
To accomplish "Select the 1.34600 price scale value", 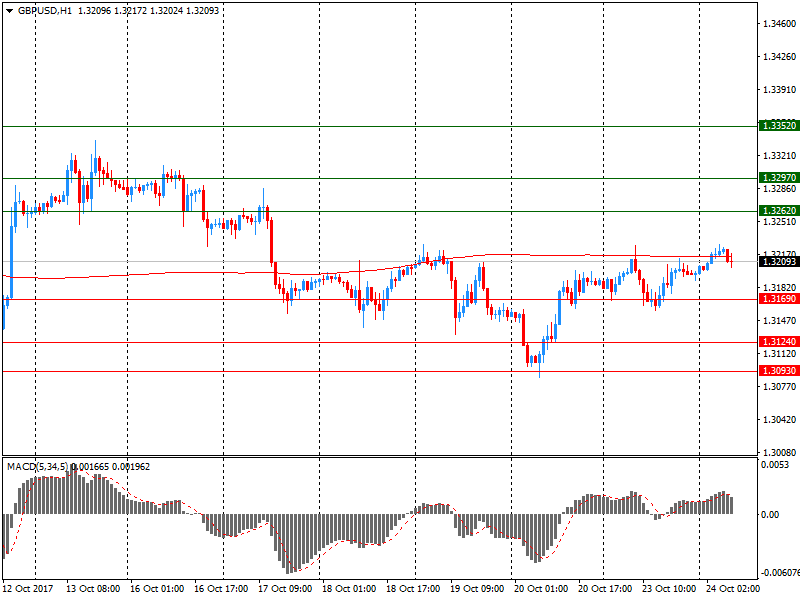I will click(x=779, y=23).
